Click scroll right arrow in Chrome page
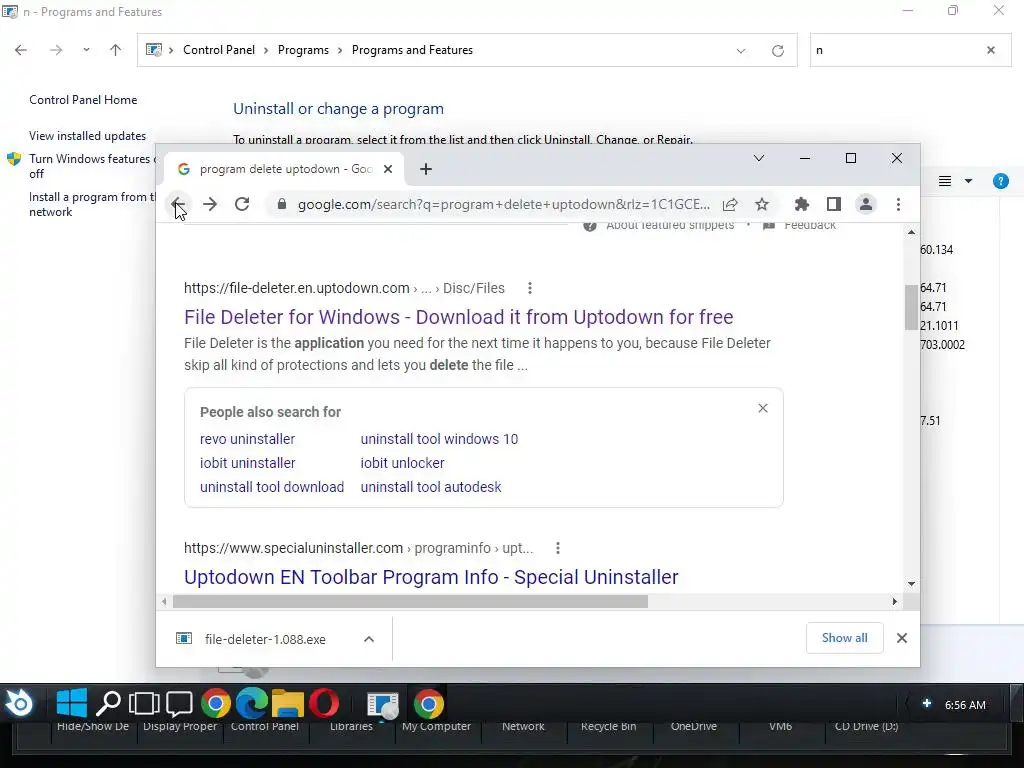 895,601
